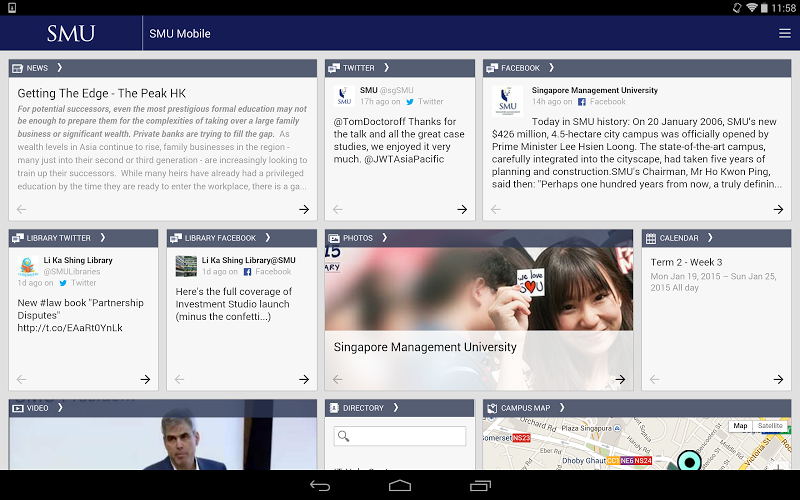800x500 pixels.
Task: Expand Library Twitter section chevron
Action: (103, 237)
